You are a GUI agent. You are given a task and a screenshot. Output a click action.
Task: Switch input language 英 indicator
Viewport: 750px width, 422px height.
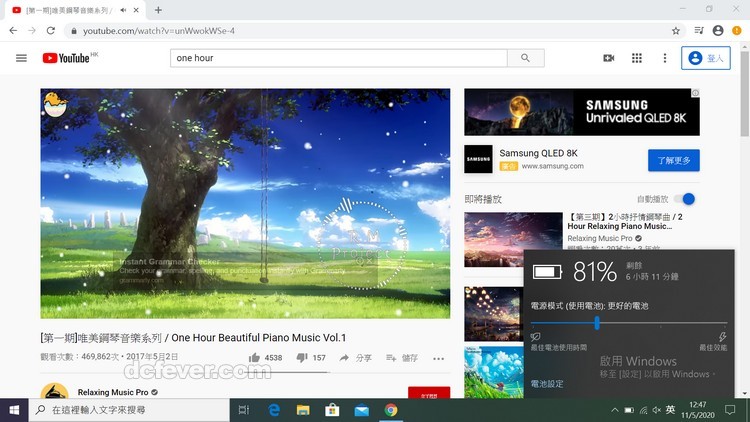tap(671, 410)
